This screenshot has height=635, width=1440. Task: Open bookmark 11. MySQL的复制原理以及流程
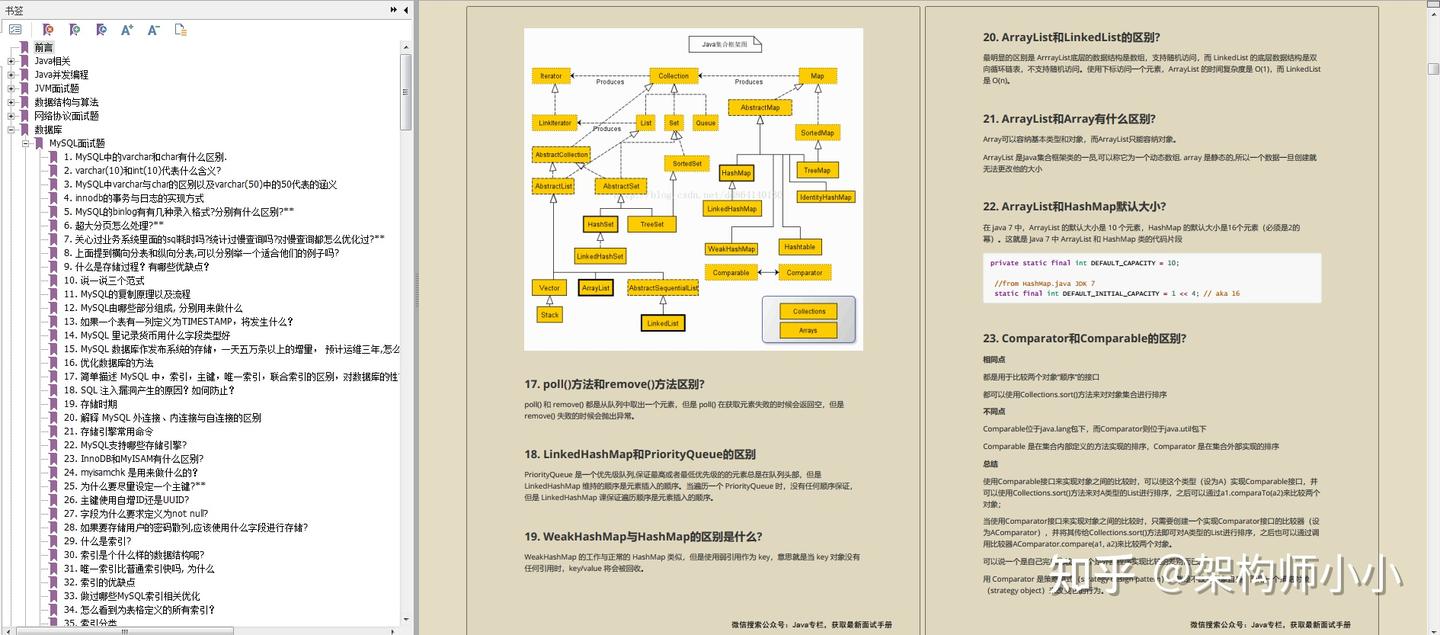click(x=127, y=294)
